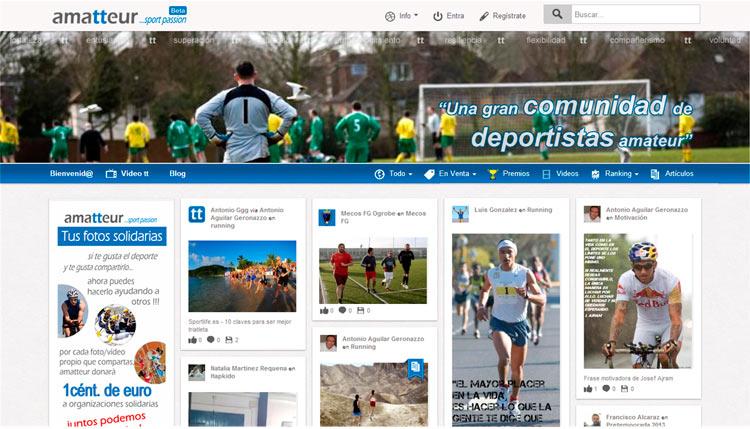Expand the Todo filter dropdown

point(401,174)
